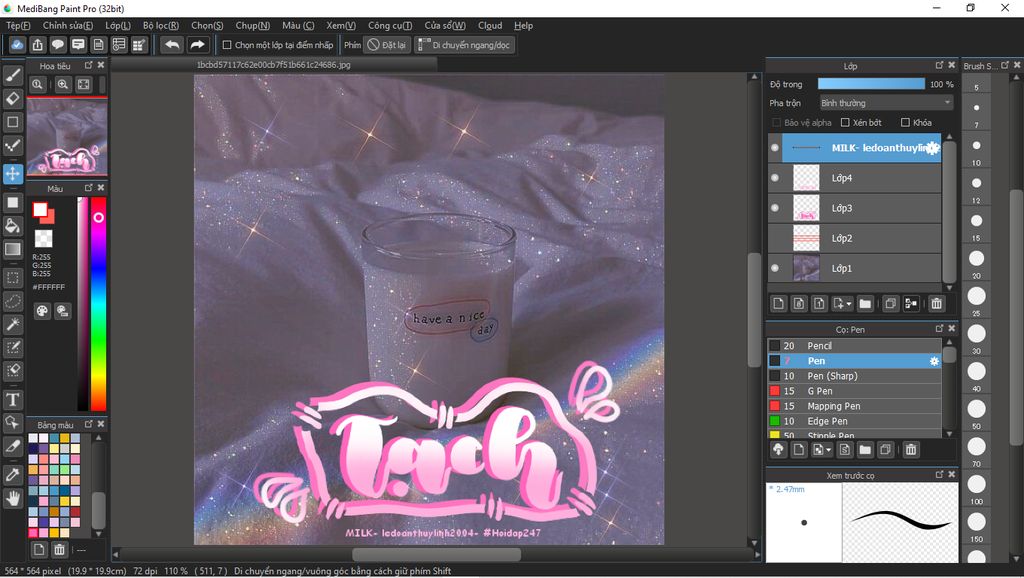Pick the Lasso selection tool
Screen dimensions: 1024x578
click(12, 301)
